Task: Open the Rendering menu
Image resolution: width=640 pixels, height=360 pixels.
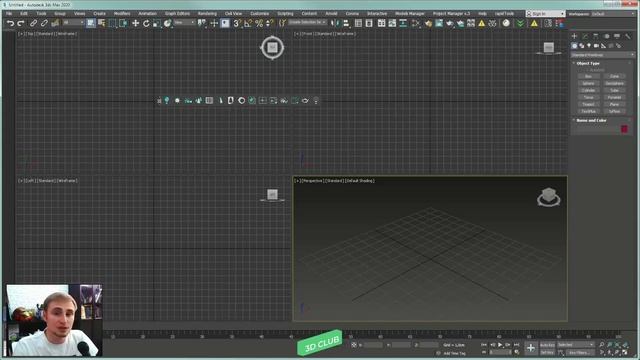Action: click(207, 13)
